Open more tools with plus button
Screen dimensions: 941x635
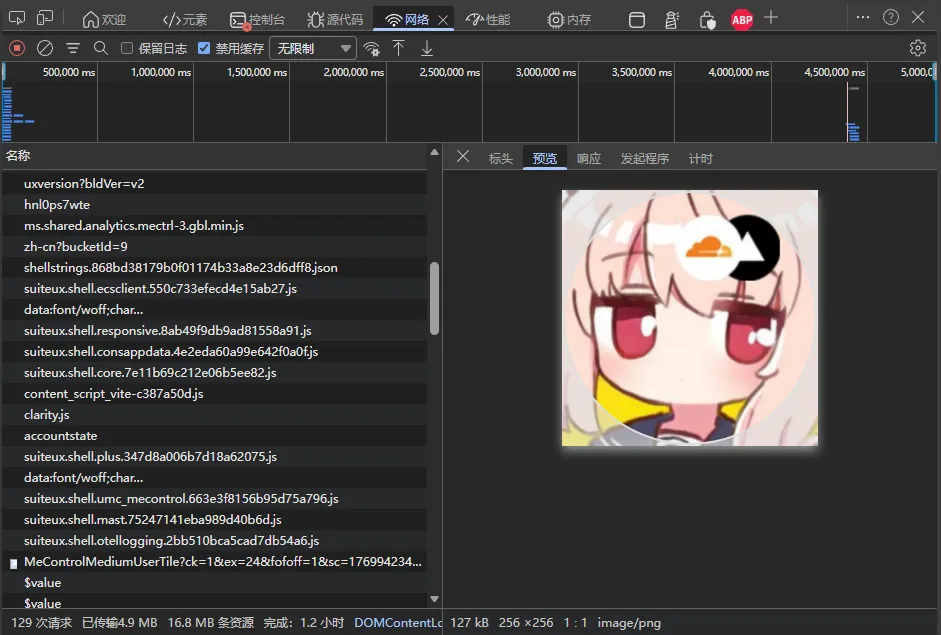click(771, 18)
